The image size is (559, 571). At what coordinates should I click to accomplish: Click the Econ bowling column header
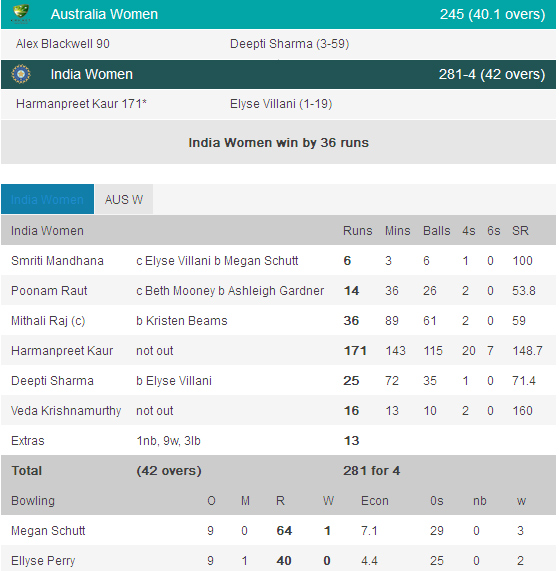pyautogui.click(x=375, y=501)
